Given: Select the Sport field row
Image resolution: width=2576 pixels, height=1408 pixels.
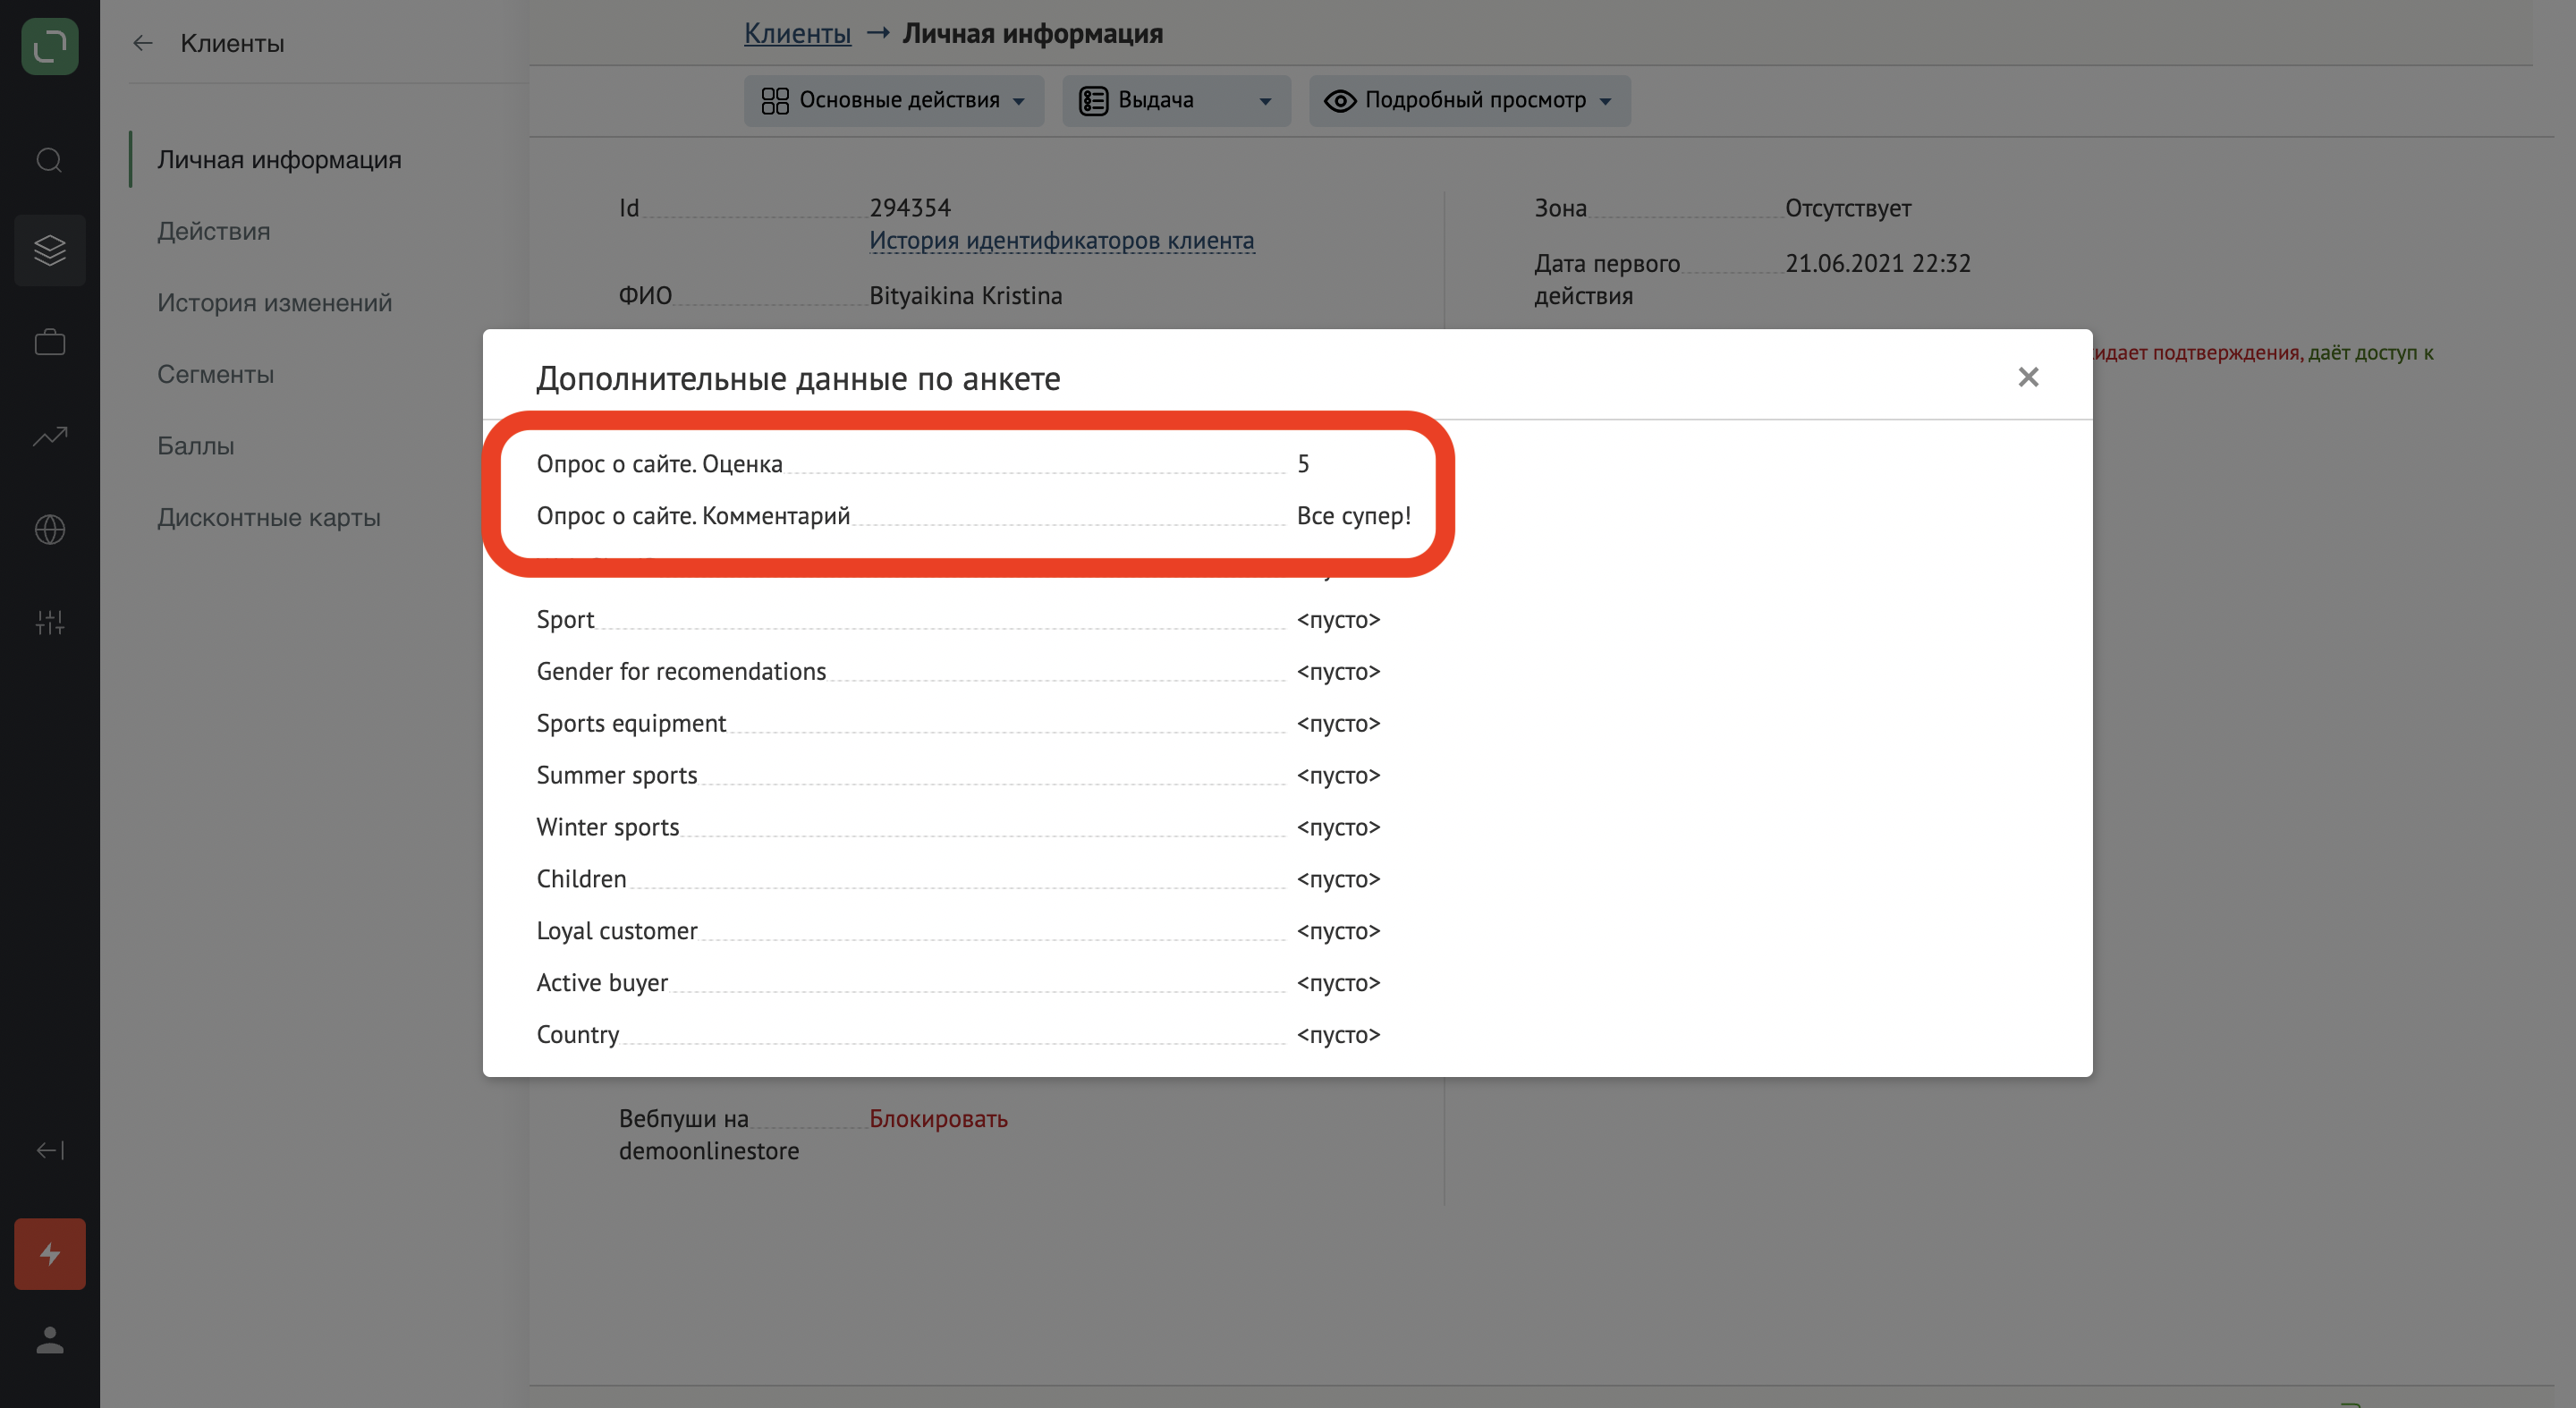Looking at the screenshot, I should 958,619.
